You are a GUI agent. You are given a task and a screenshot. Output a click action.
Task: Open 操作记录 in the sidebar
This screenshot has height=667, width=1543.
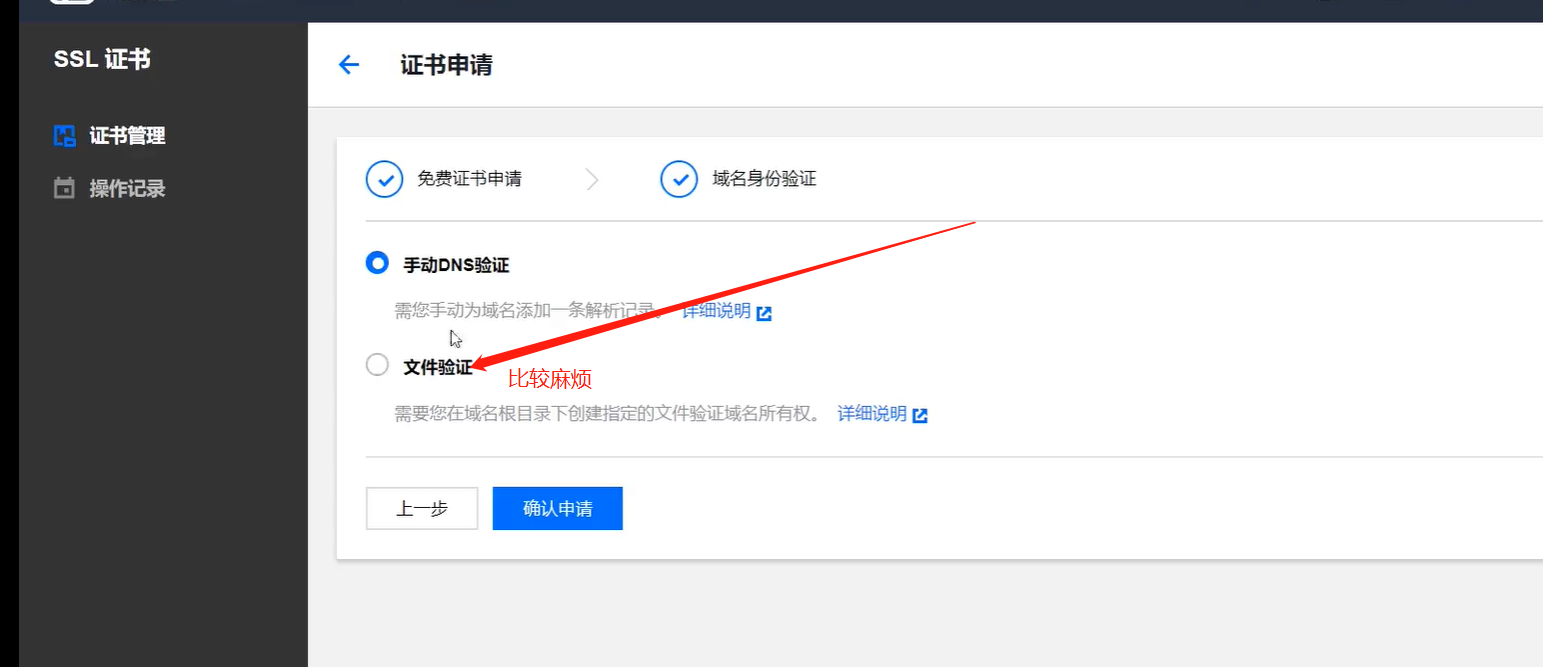127,188
